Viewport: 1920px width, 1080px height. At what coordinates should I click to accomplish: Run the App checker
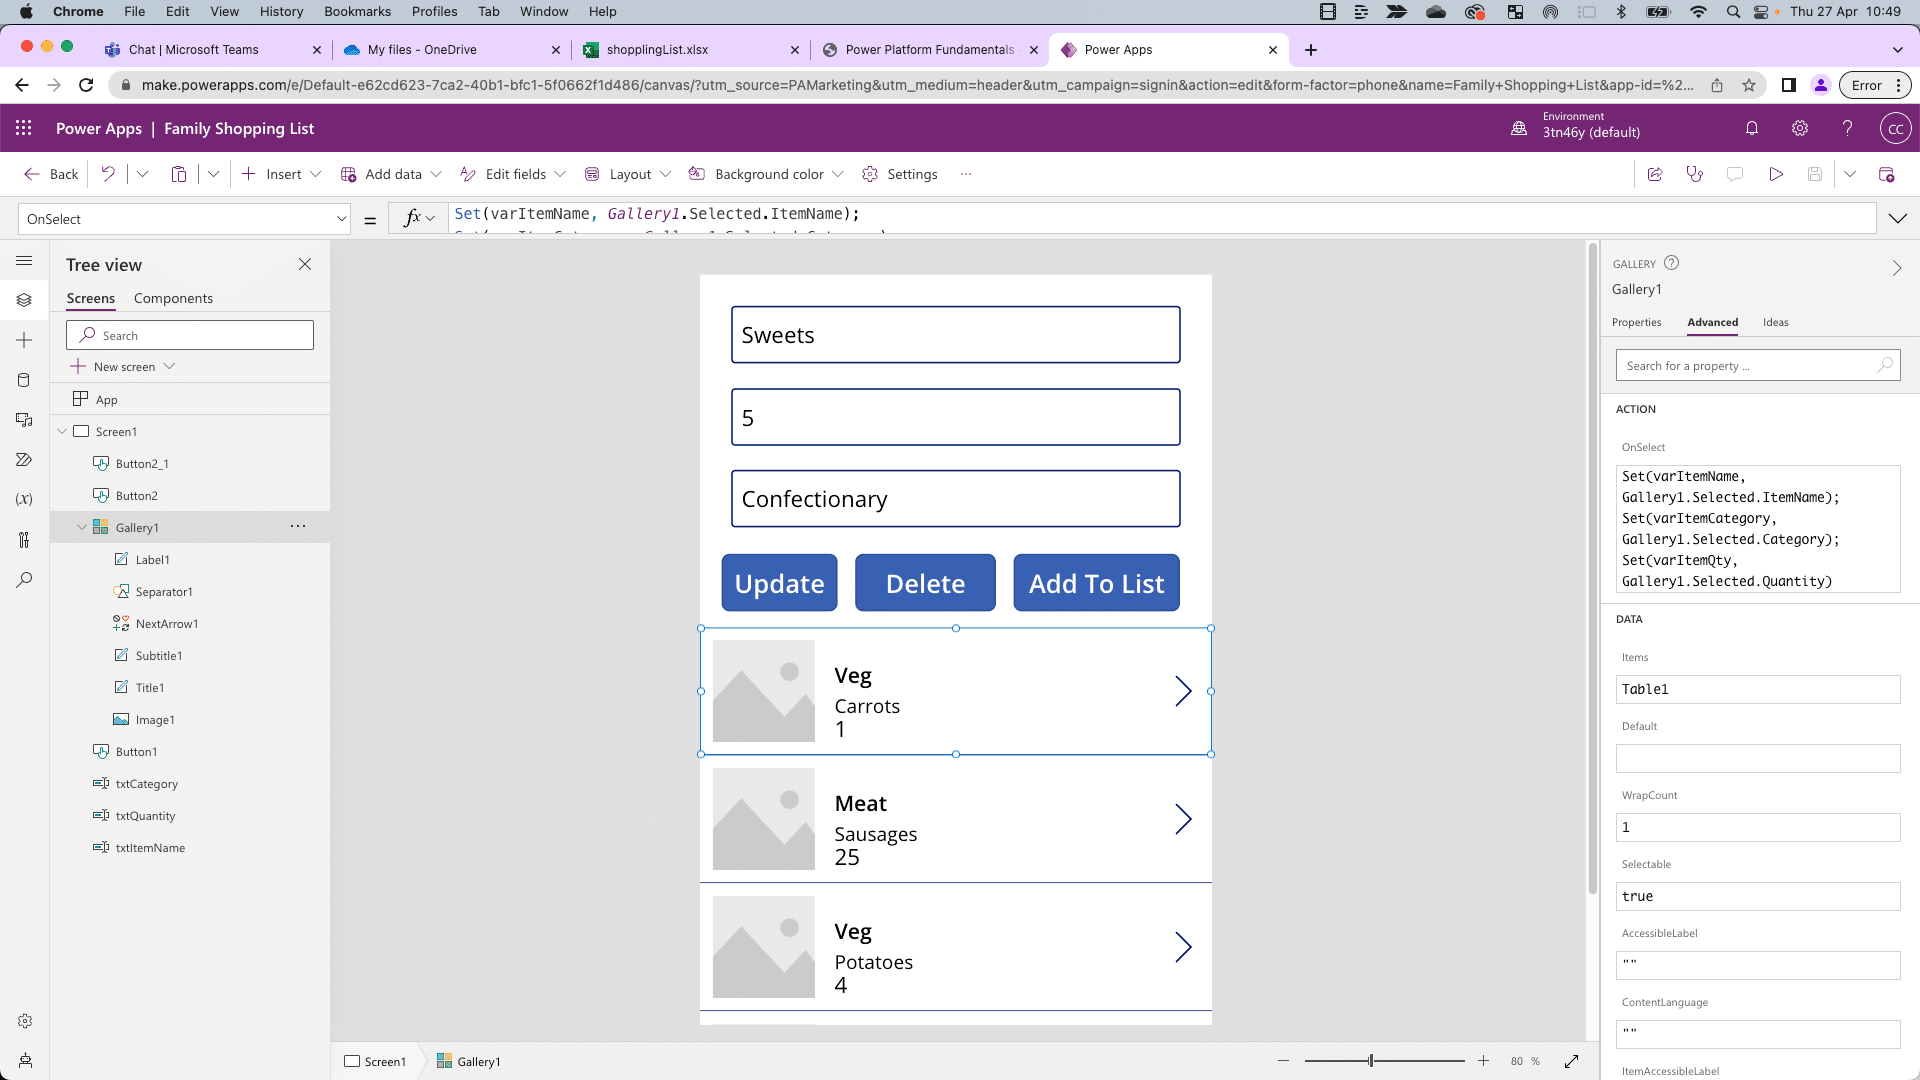pyautogui.click(x=1695, y=174)
